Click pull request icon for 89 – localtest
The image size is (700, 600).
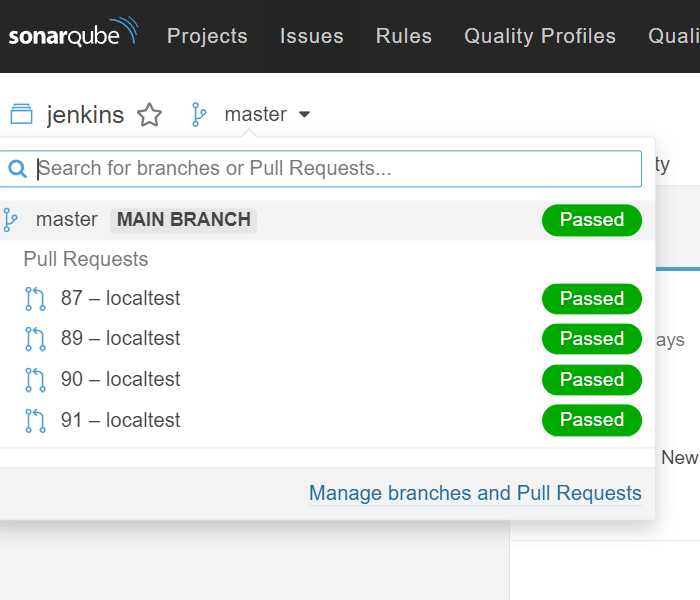pos(35,339)
